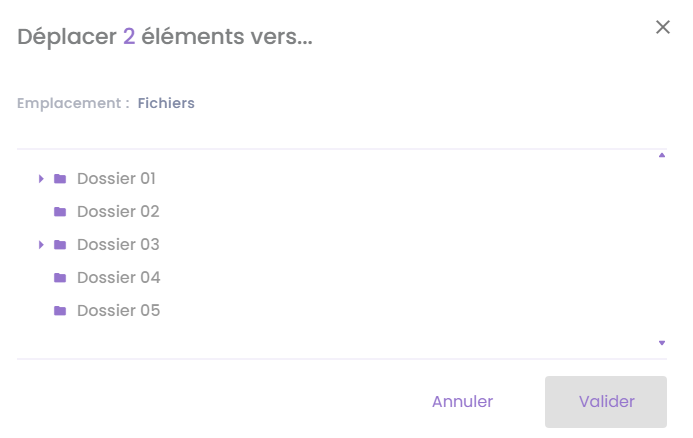The width and height of the screenshot is (693, 438).
Task: Click the folder icon of Dossier 04
Action: 60,278
